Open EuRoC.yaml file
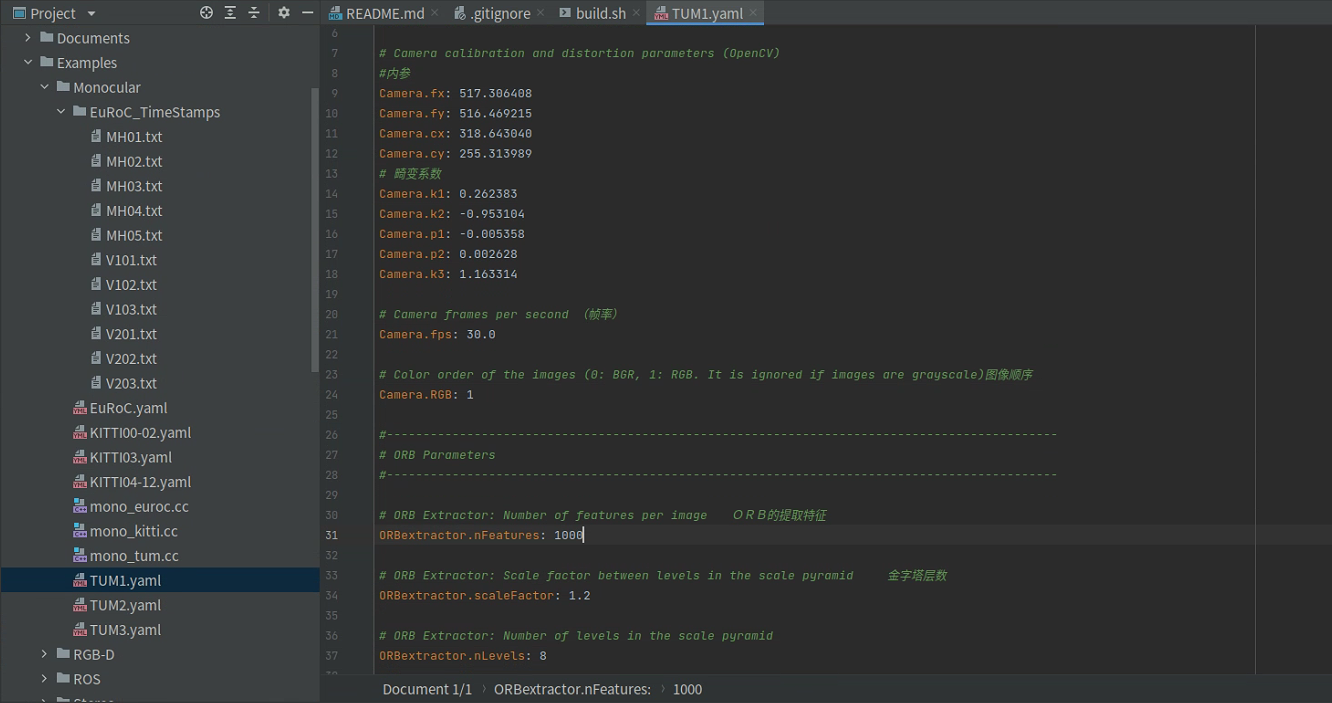Viewport: 1332px width, 703px height. [x=128, y=408]
